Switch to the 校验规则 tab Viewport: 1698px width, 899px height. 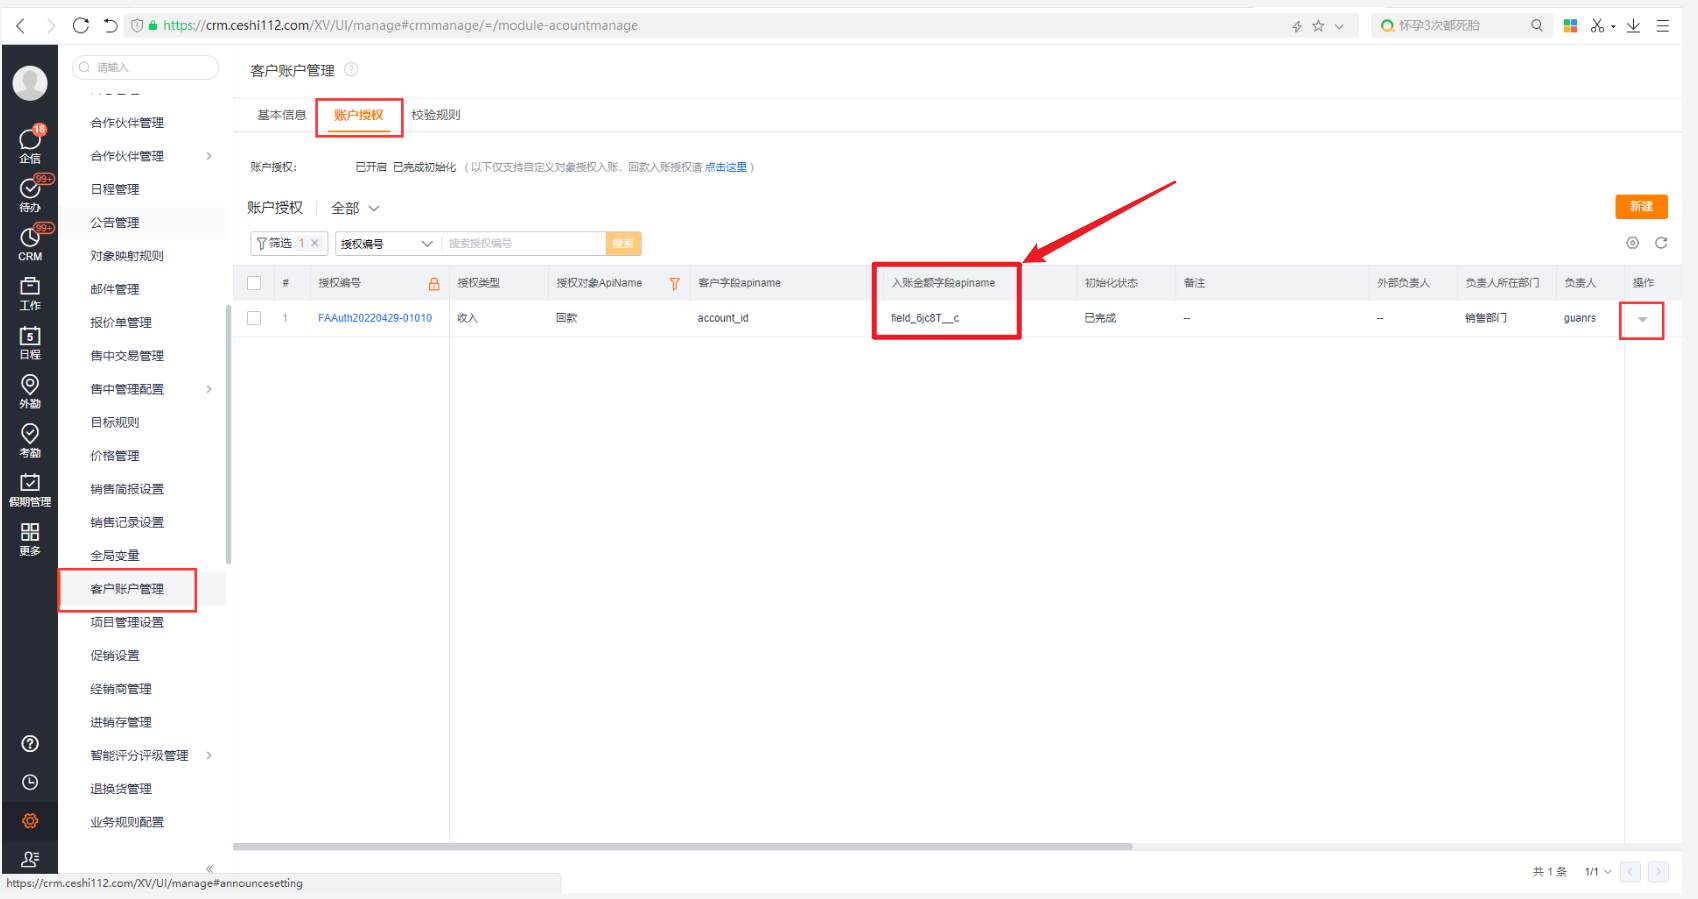pos(436,115)
